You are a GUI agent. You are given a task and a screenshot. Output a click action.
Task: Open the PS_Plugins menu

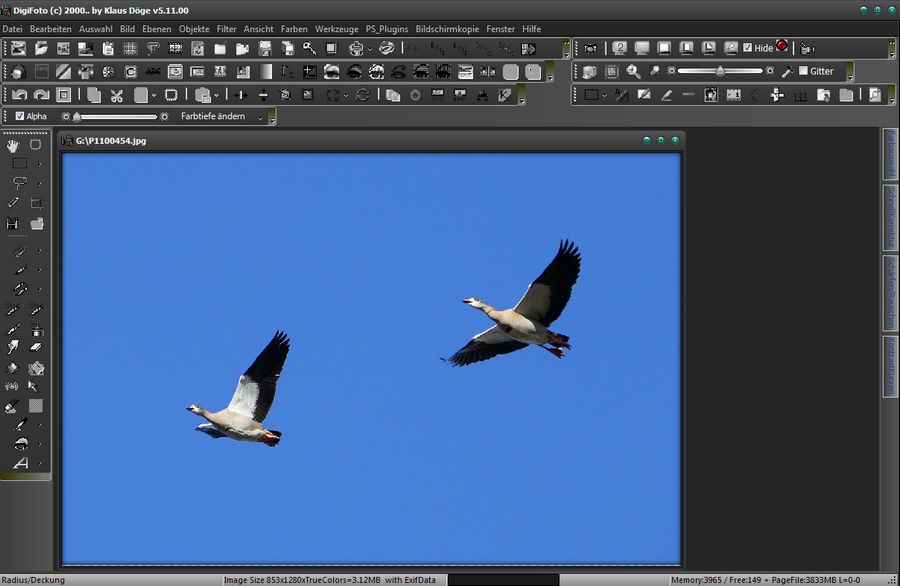point(387,29)
